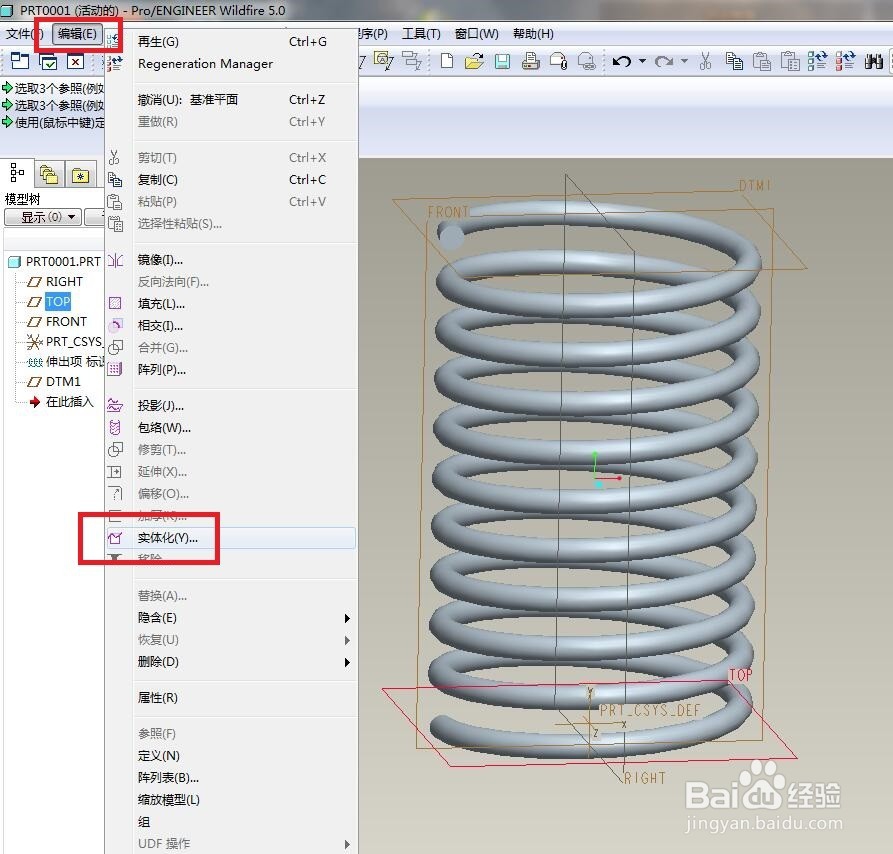Viewport: 893px width, 854px height.
Task: Open Regeneration Manager entry
Action: tap(231, 64)
